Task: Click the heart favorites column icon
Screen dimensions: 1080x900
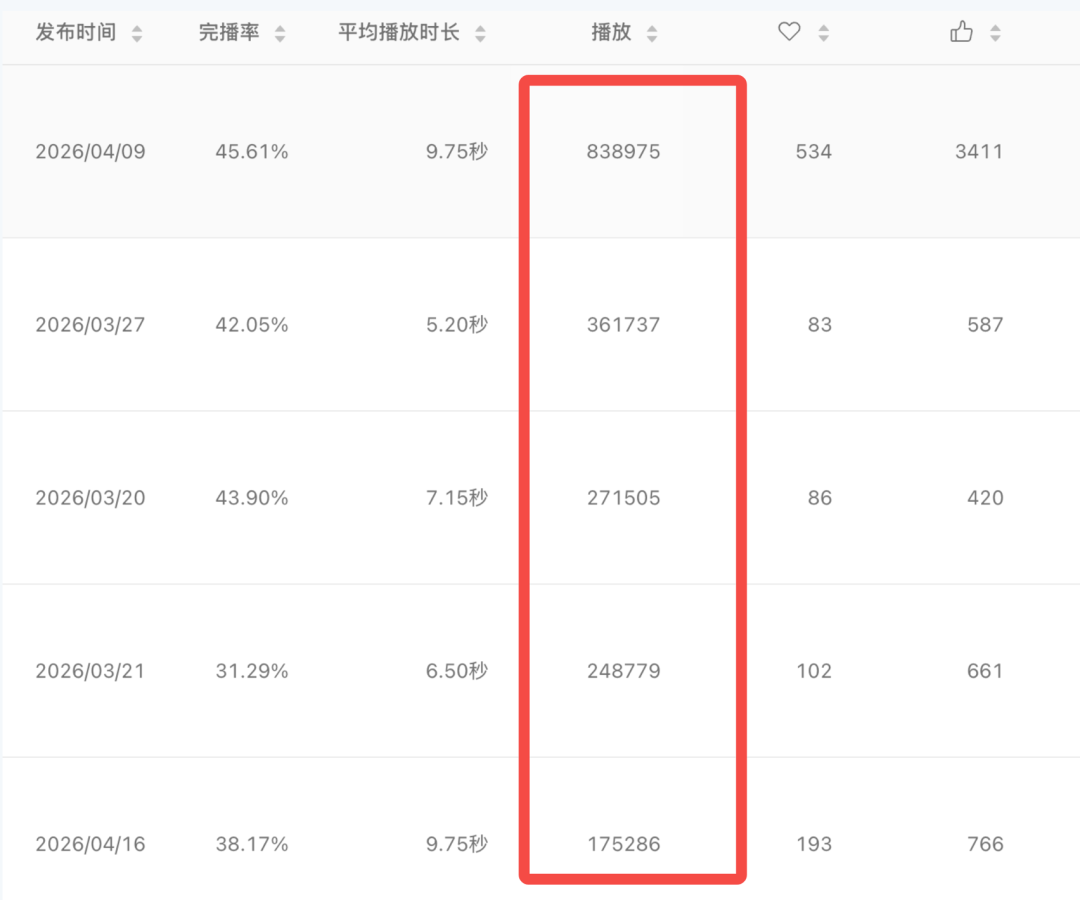Action: pos(789,31)
